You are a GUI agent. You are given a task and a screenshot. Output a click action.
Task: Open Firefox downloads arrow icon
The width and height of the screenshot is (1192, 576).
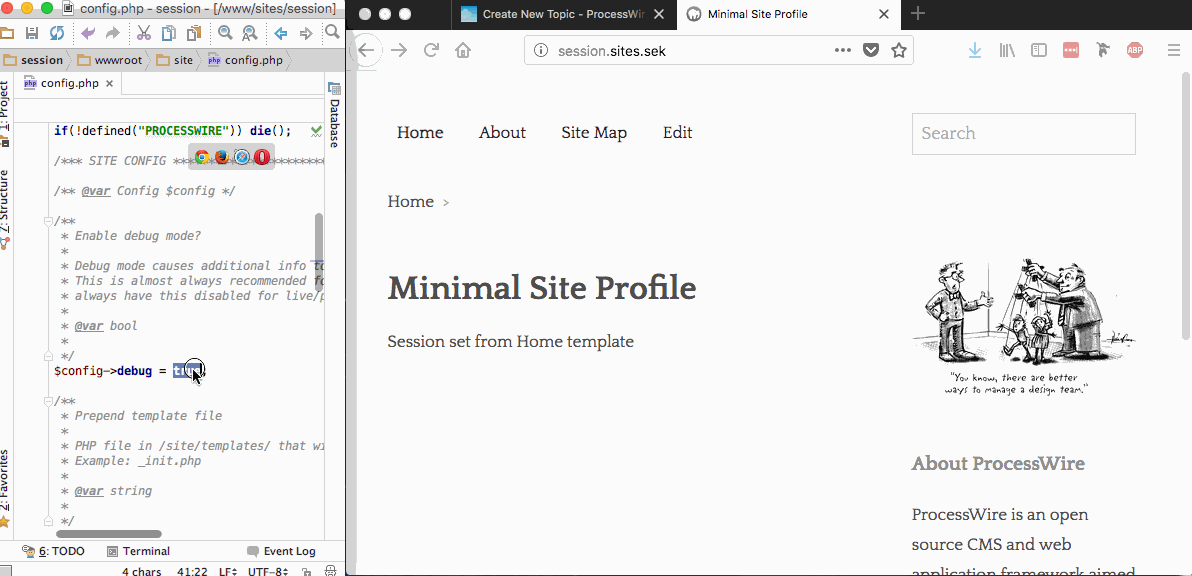pyautogui.click(x=975, y=50)
